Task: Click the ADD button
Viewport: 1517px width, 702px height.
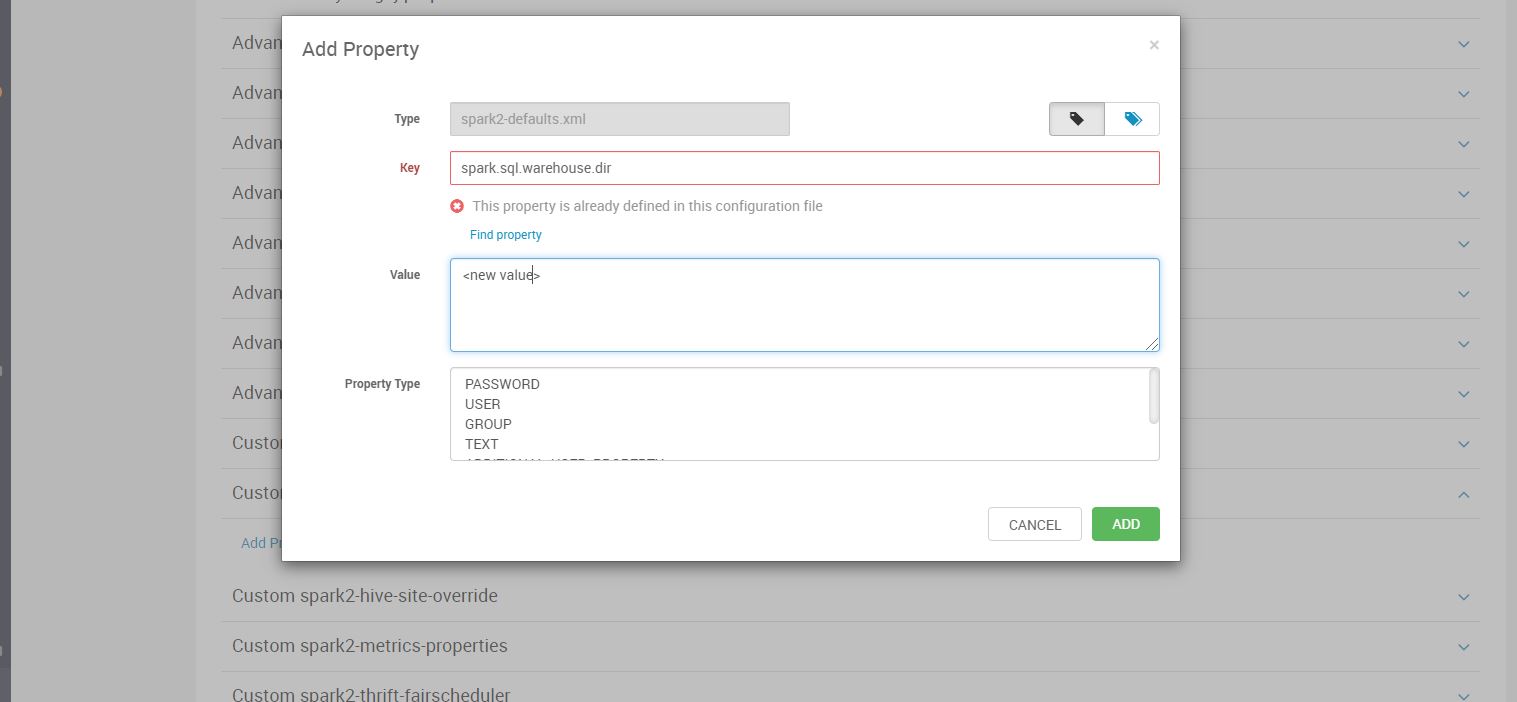Action: [1125, 523]
